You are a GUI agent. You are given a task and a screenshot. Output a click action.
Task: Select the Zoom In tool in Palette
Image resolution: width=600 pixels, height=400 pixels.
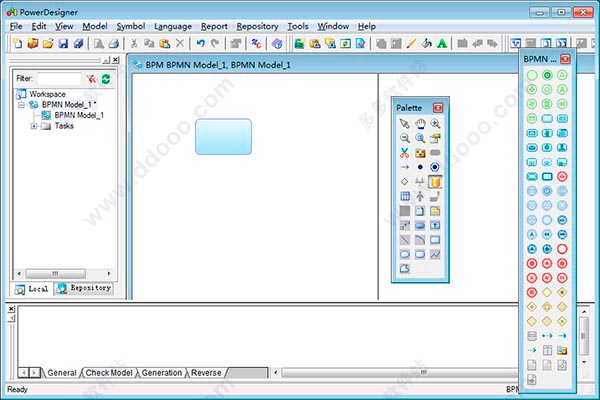(435, 124)
